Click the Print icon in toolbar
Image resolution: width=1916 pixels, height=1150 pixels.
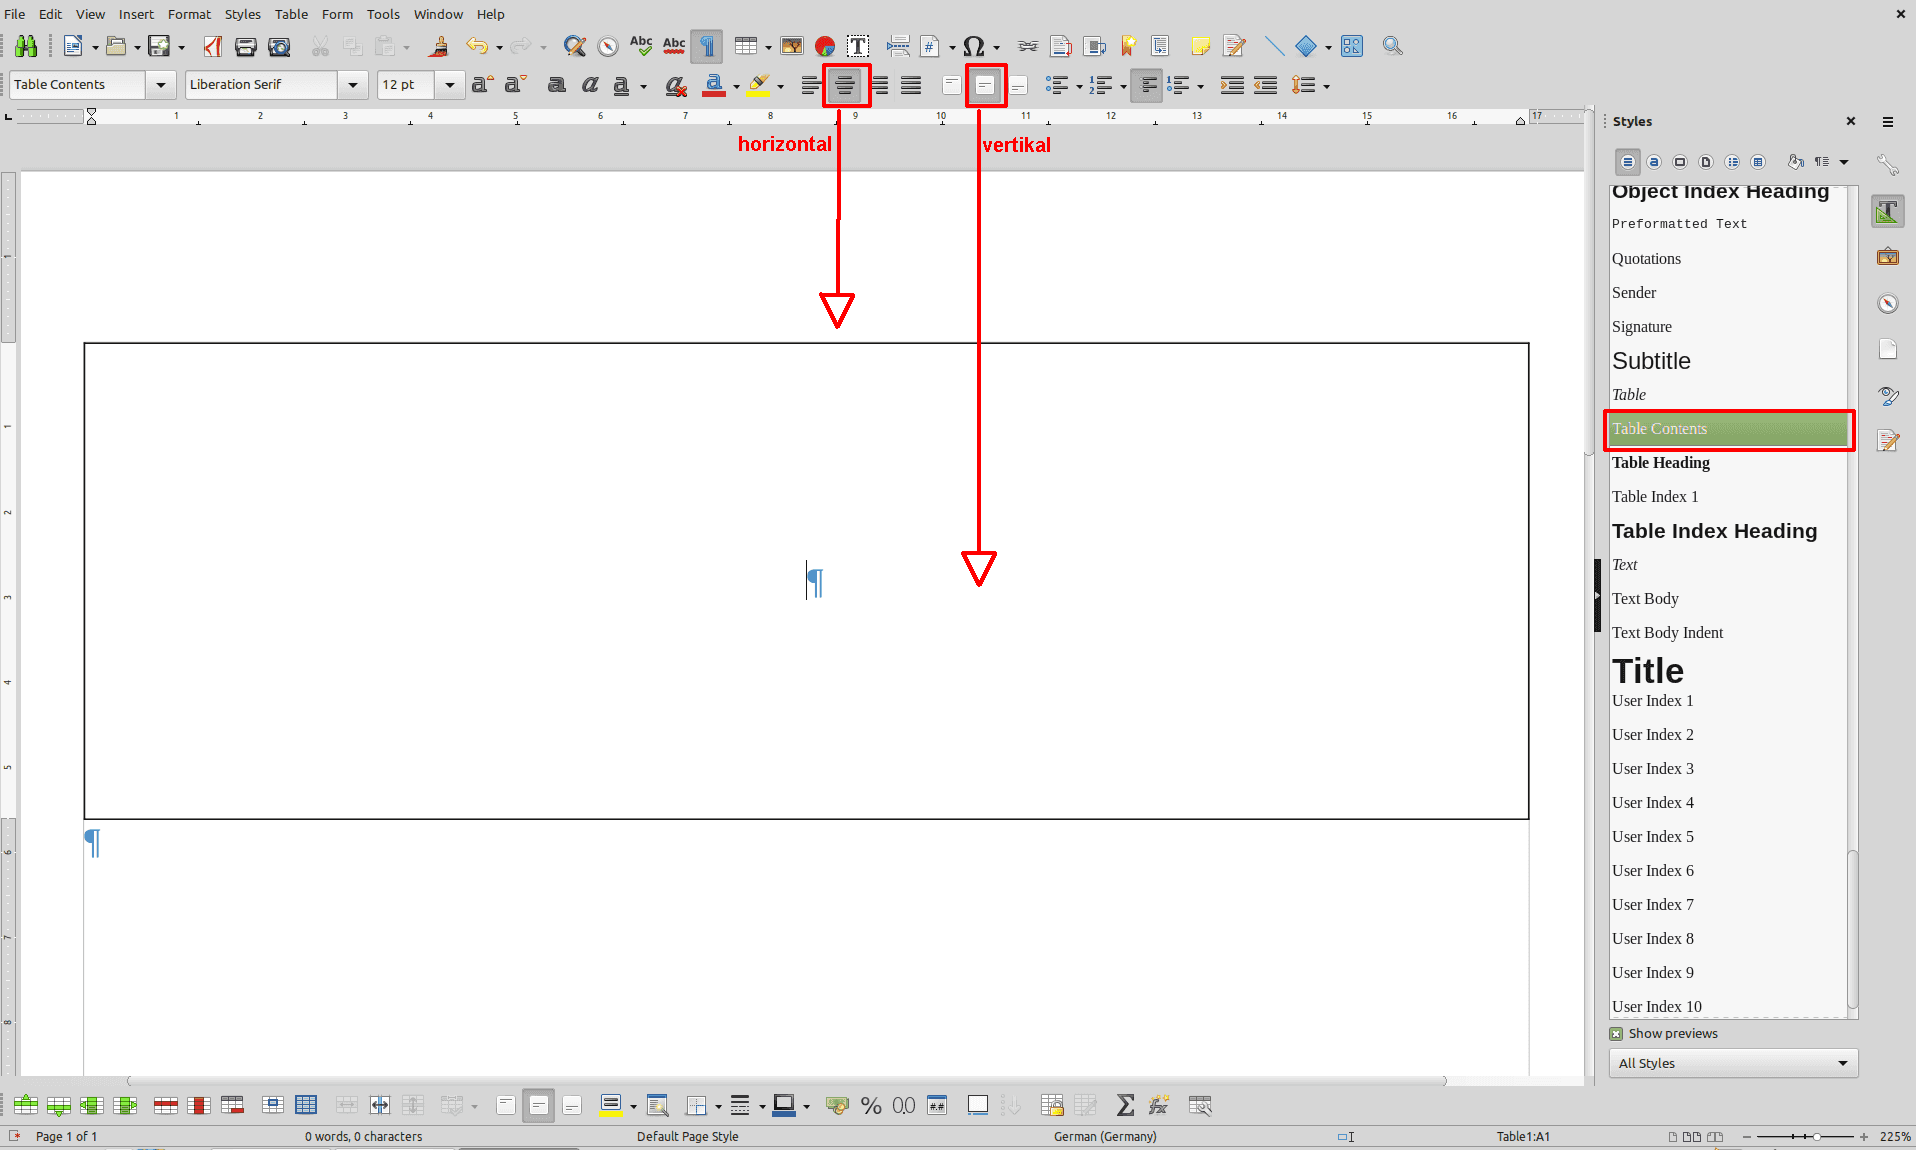tap(246, 46)
